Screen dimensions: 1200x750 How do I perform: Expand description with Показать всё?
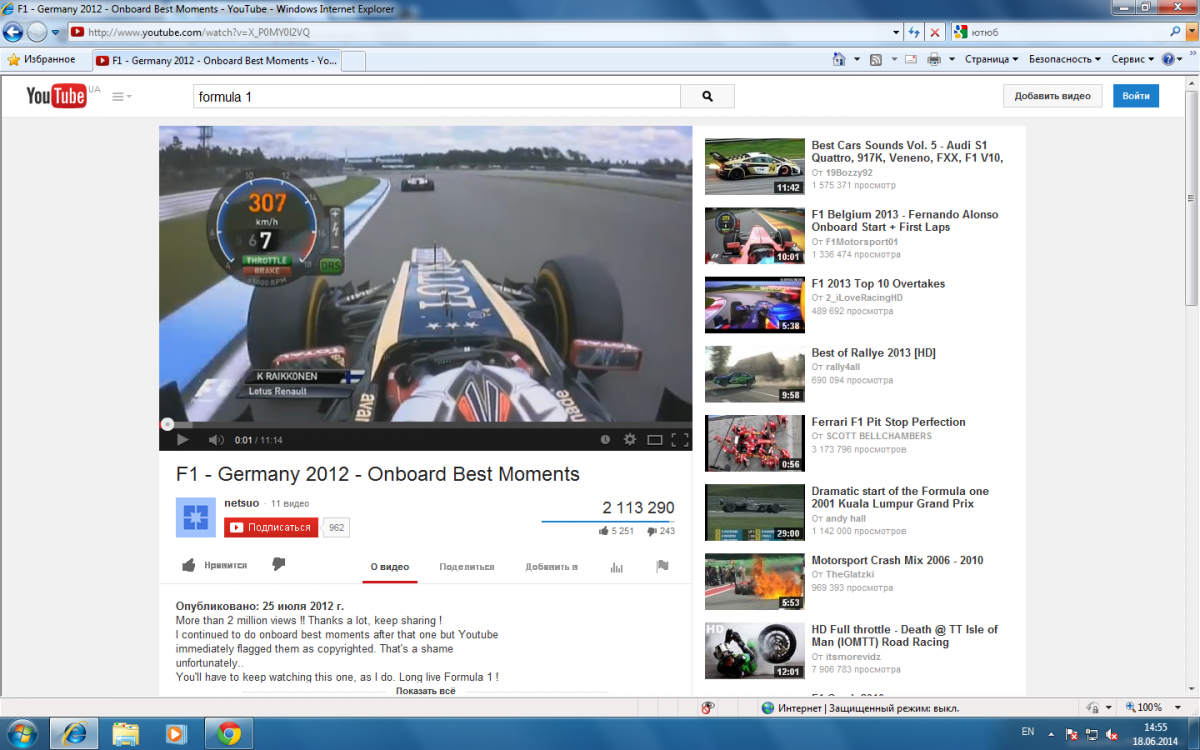[426, 691]
